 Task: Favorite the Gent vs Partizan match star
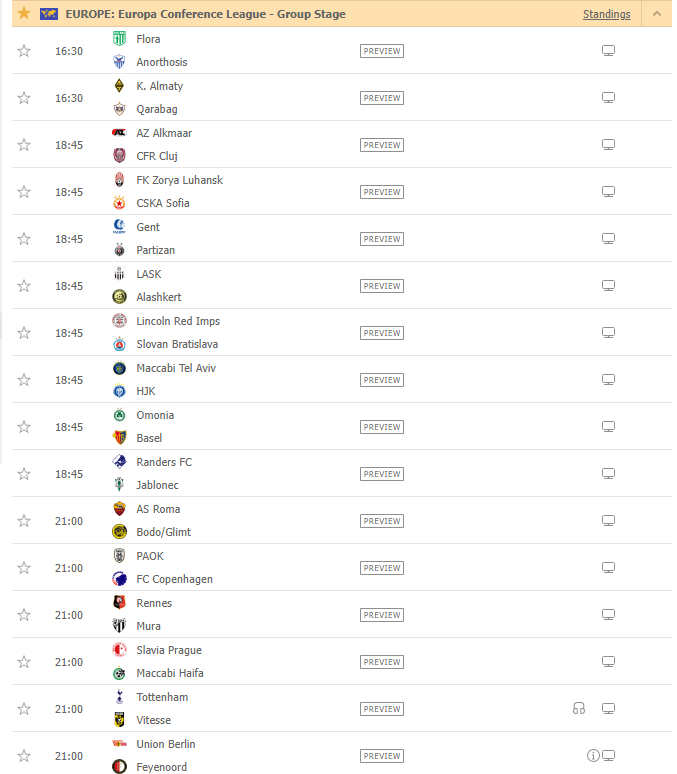(x=24, y=239)
